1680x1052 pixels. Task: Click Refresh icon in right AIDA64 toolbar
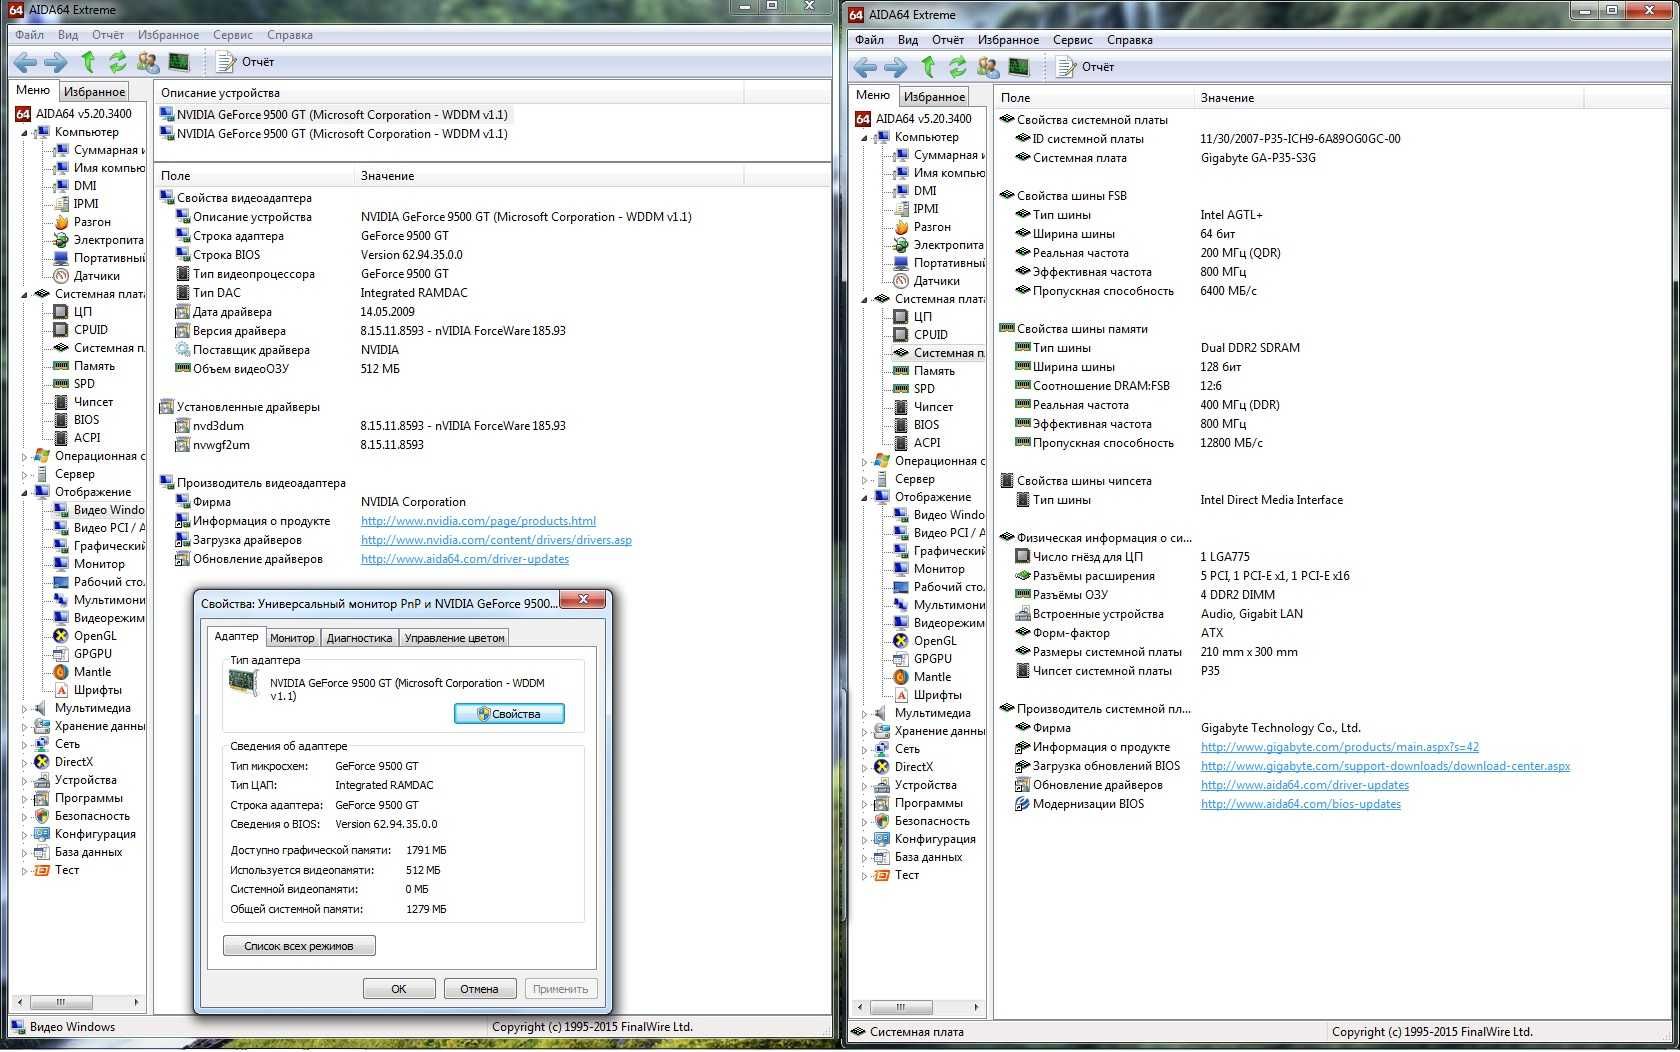(x=958, y=67)
